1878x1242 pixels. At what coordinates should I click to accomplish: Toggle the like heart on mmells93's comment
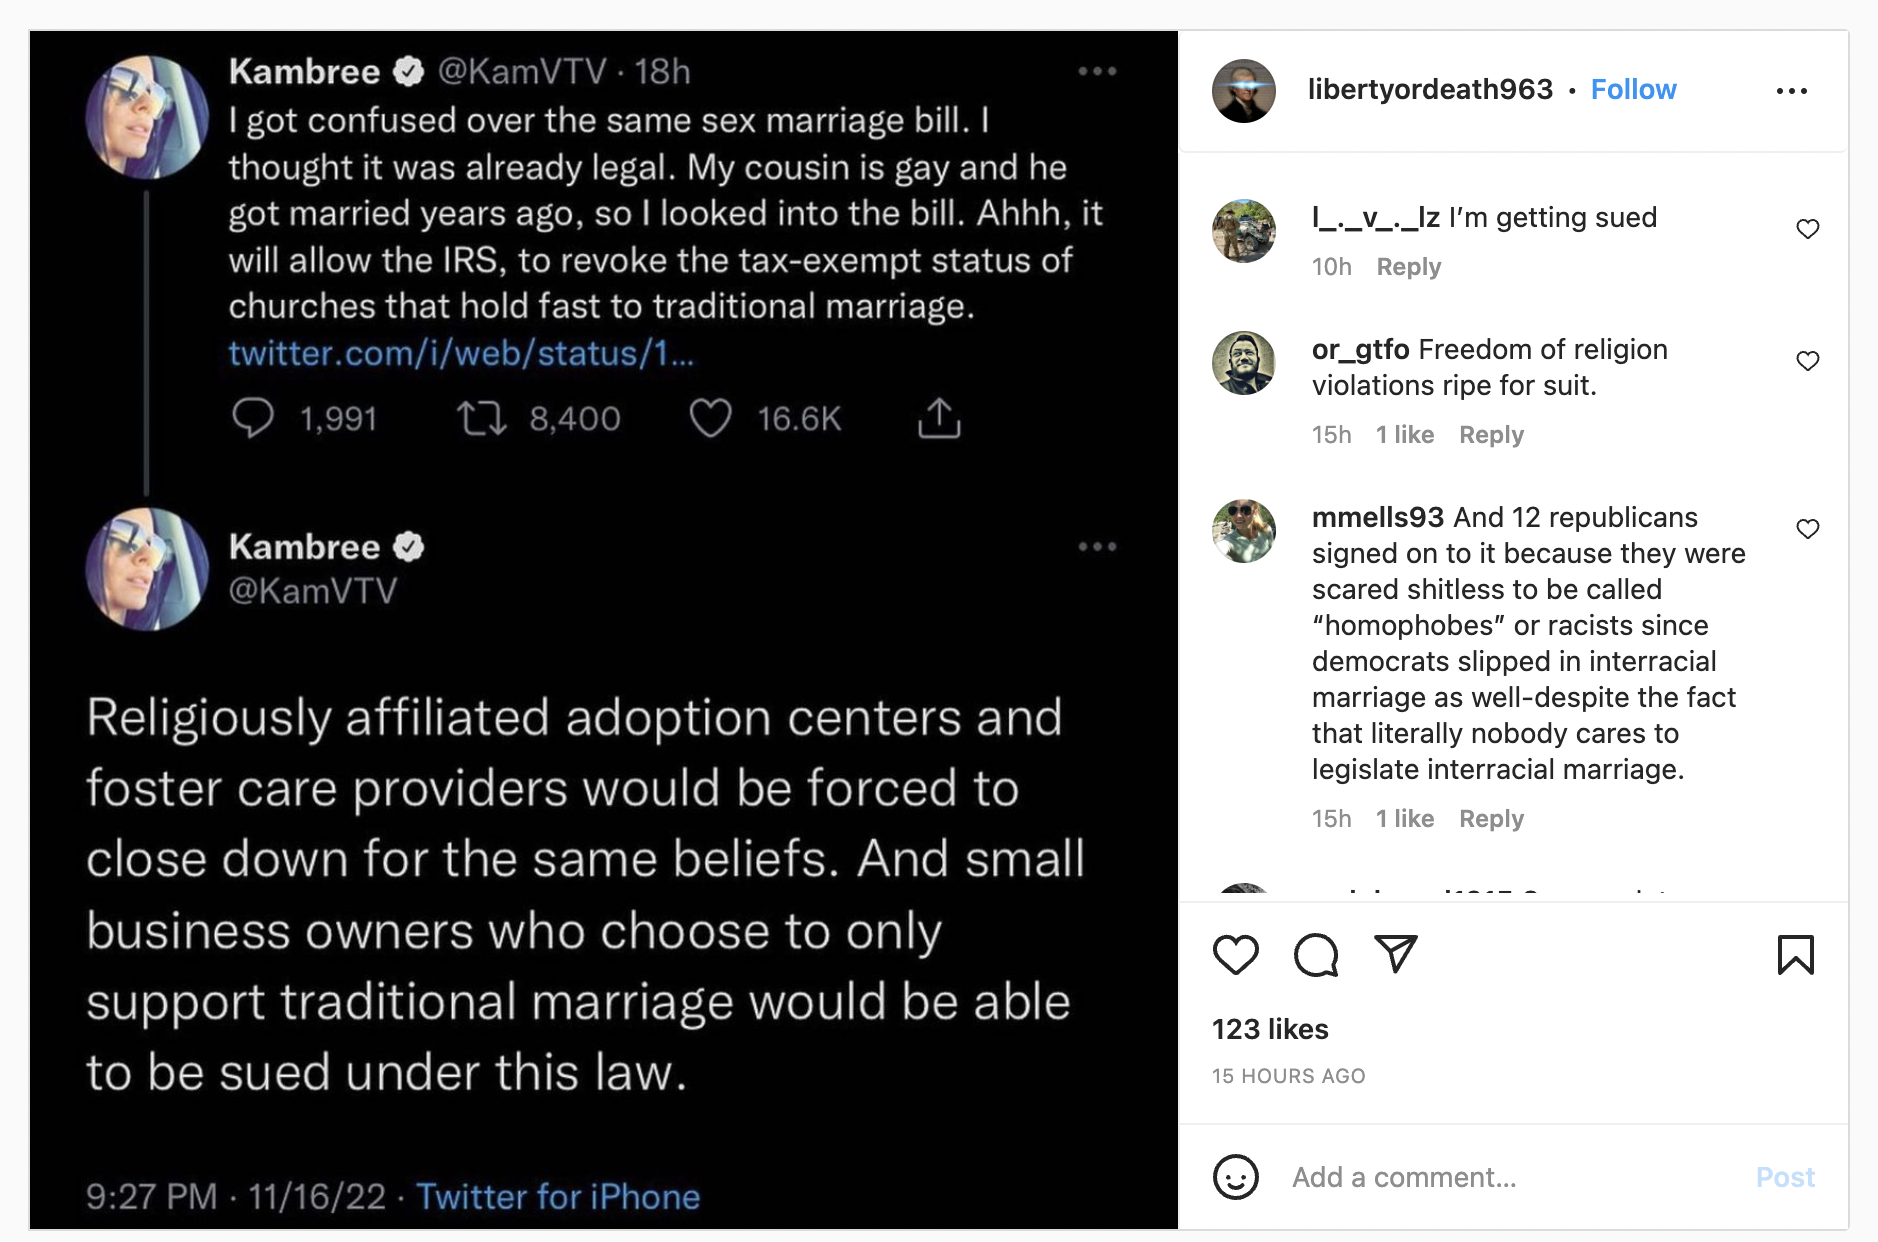tap(1808, 528)
